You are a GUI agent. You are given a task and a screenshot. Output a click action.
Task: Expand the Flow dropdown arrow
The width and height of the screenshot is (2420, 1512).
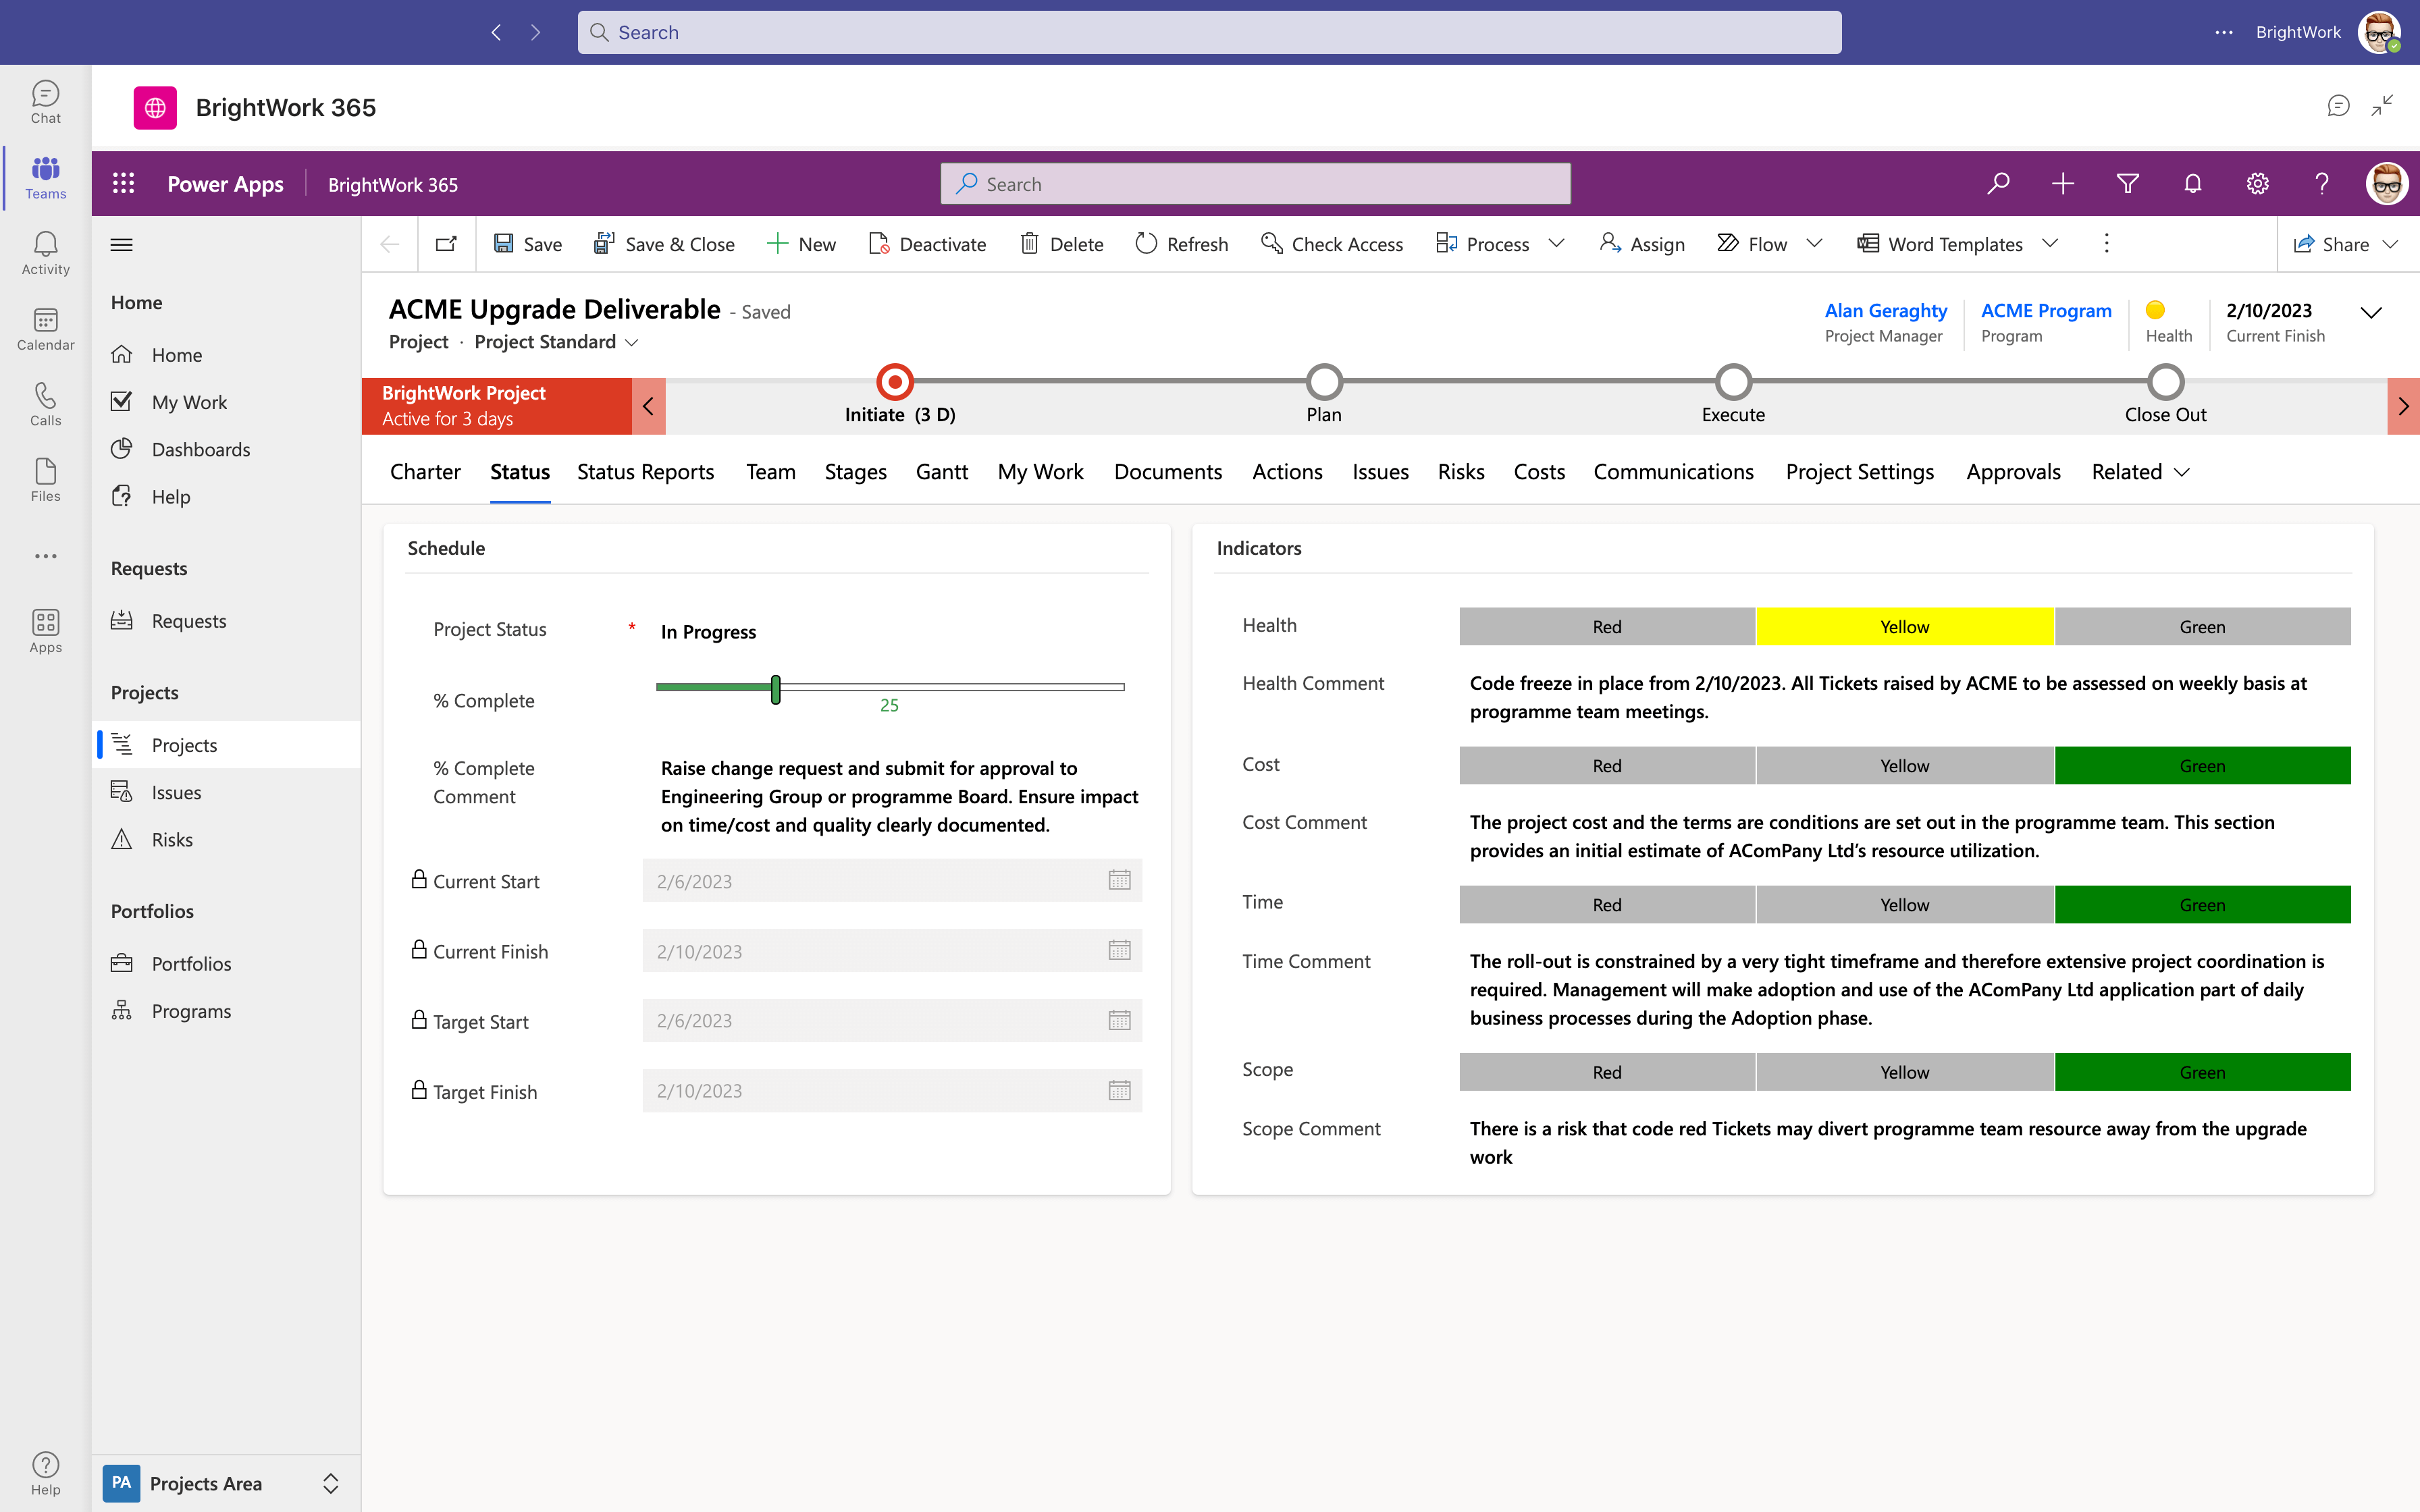coord(1814,244)
